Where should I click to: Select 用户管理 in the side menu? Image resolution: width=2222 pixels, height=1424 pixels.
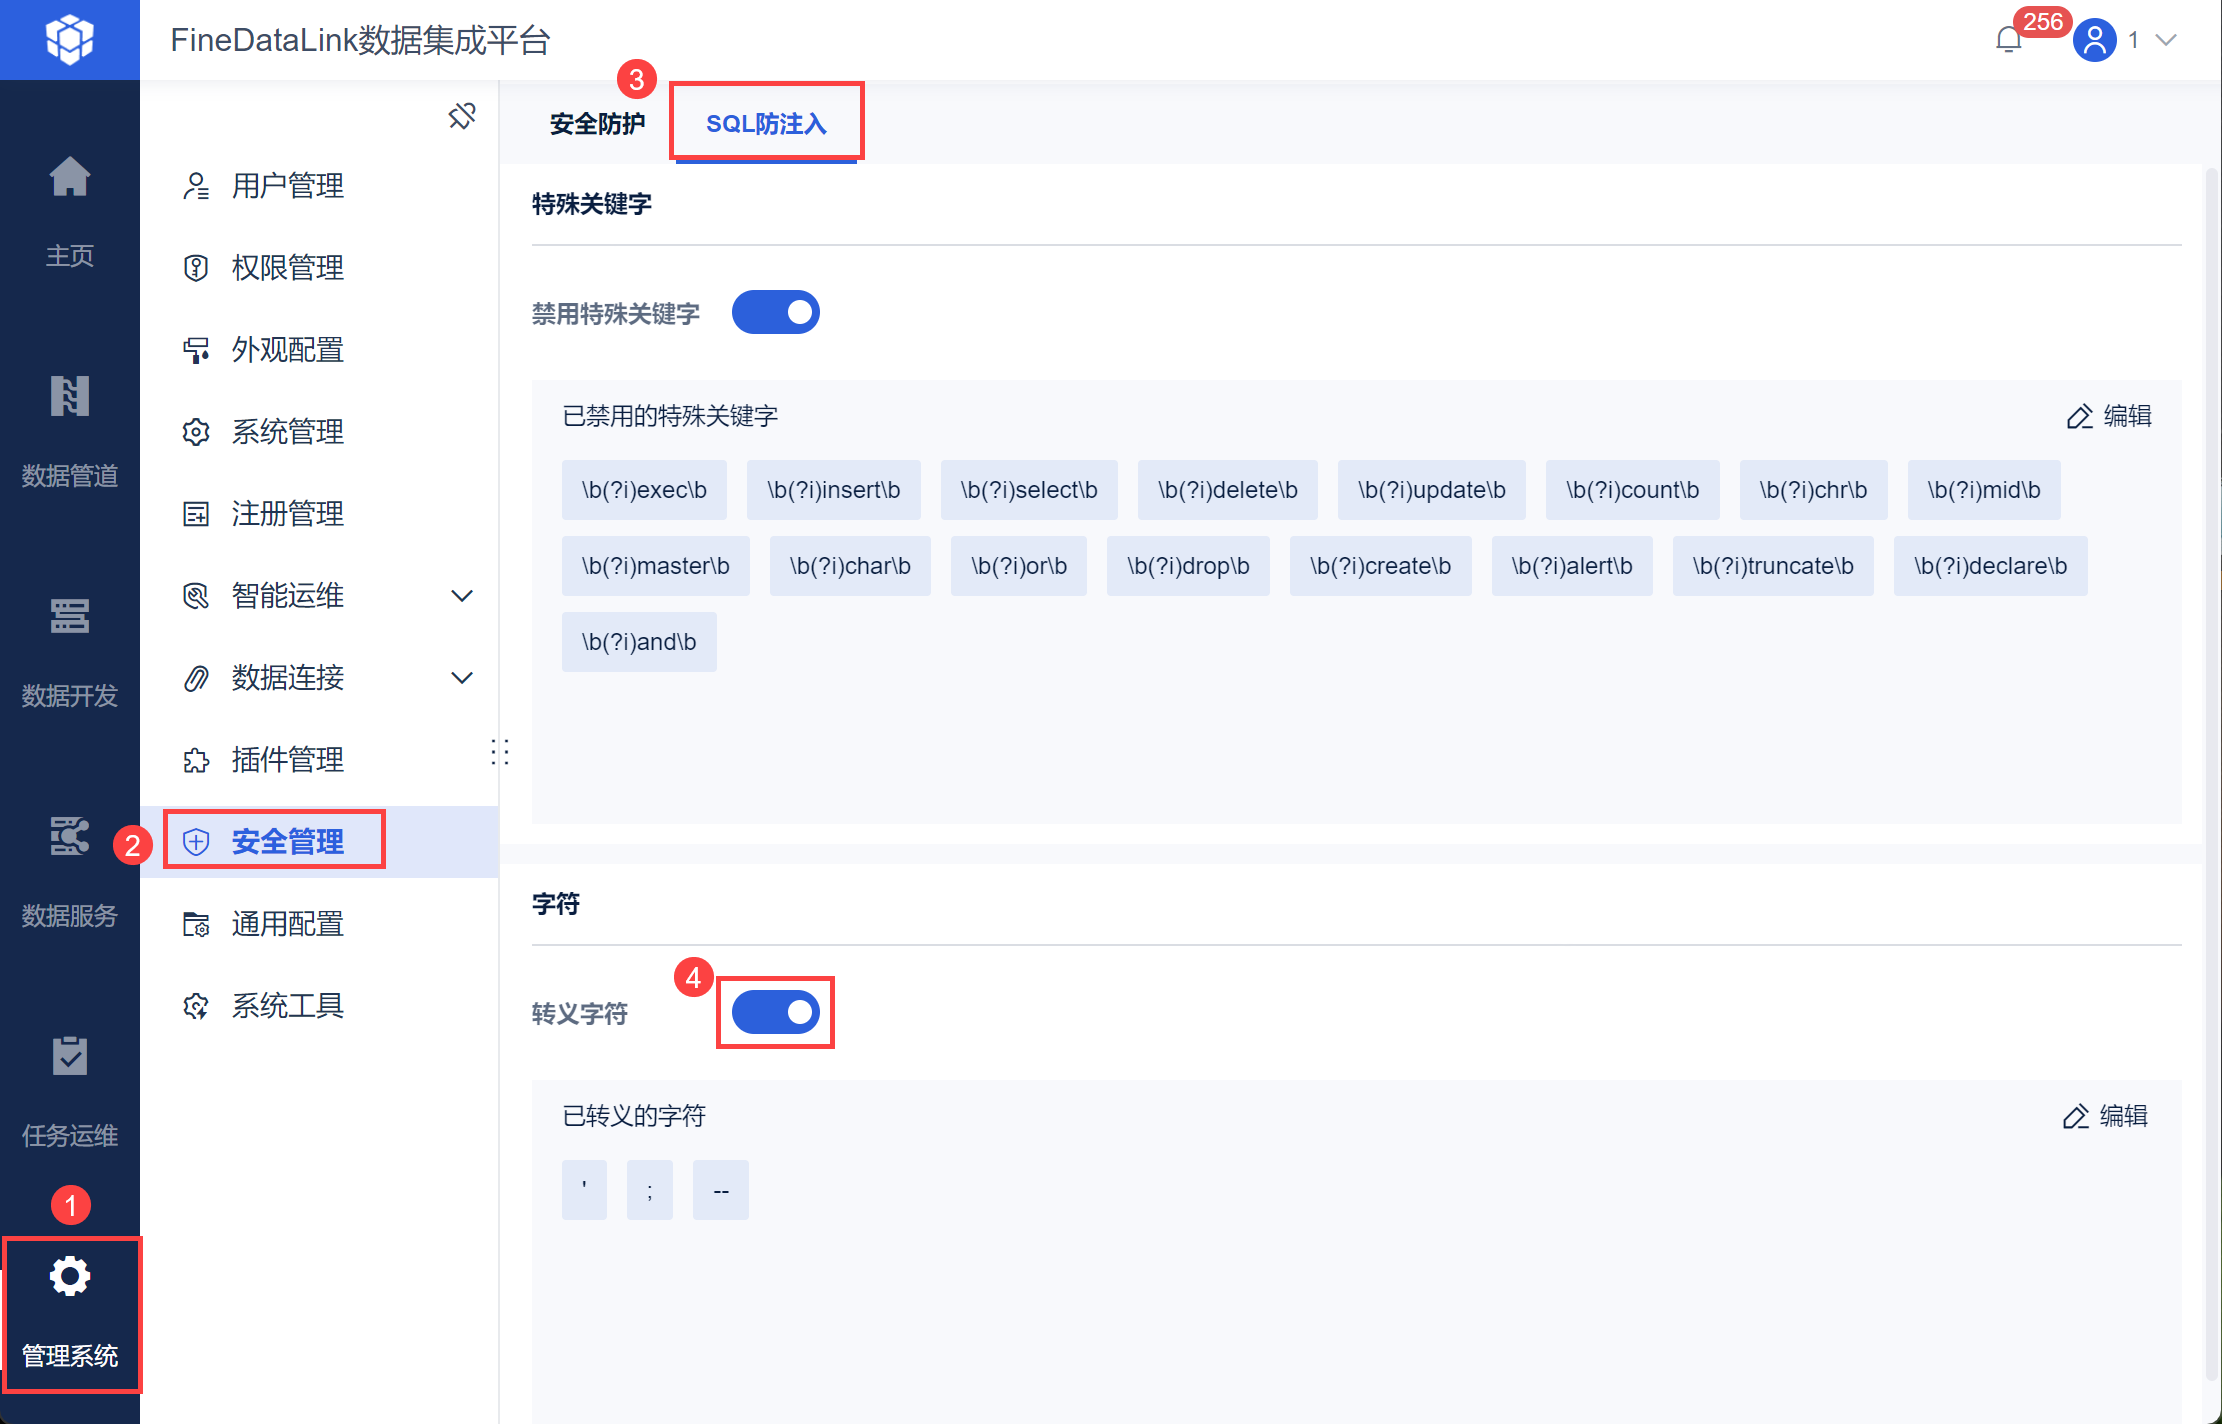click(287, 186)
